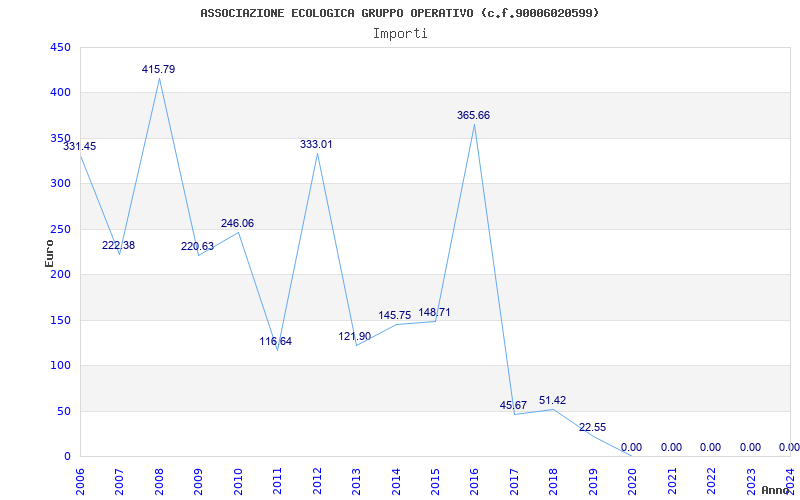This screenshot has width=800, height=500.
Task: Click the 50 y-axis tick label
Action: 63,411
